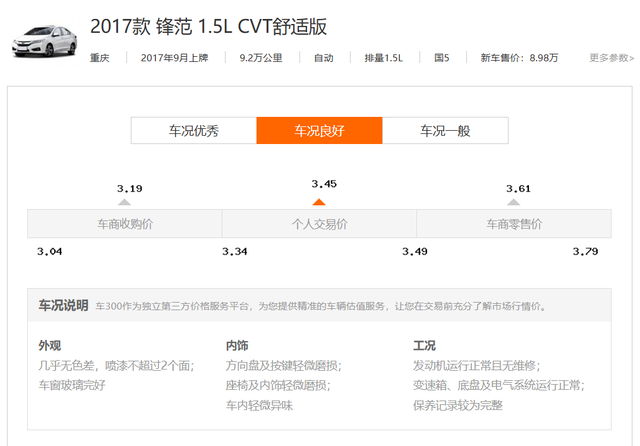Click the 9.2万公里 mileage text
Screen dimensions: 640x446
[261, 58]
